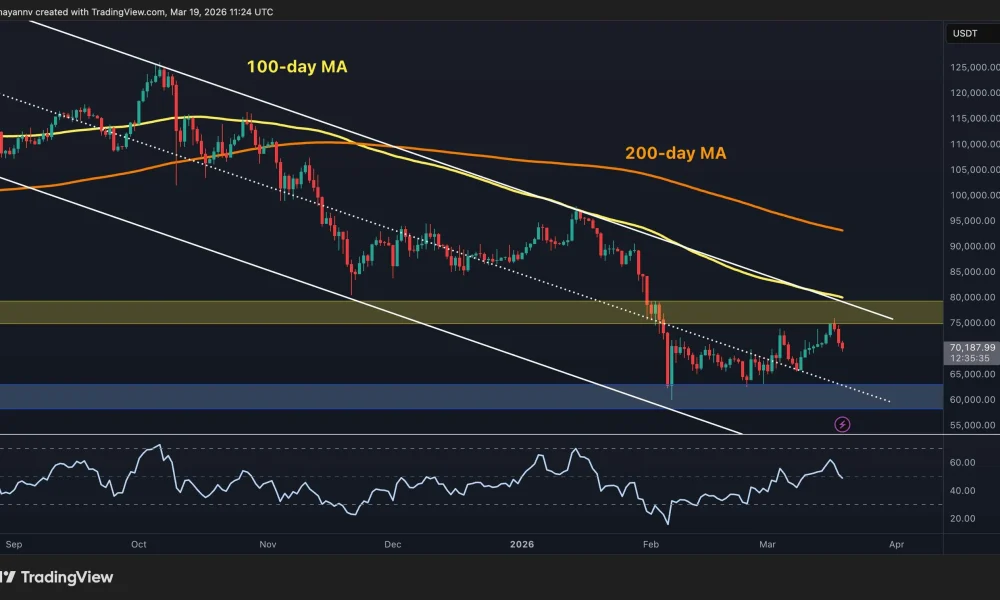Click the purple lightning quick-trade icon
Screen dimensions: 1000x600
(x=843, y=423)
